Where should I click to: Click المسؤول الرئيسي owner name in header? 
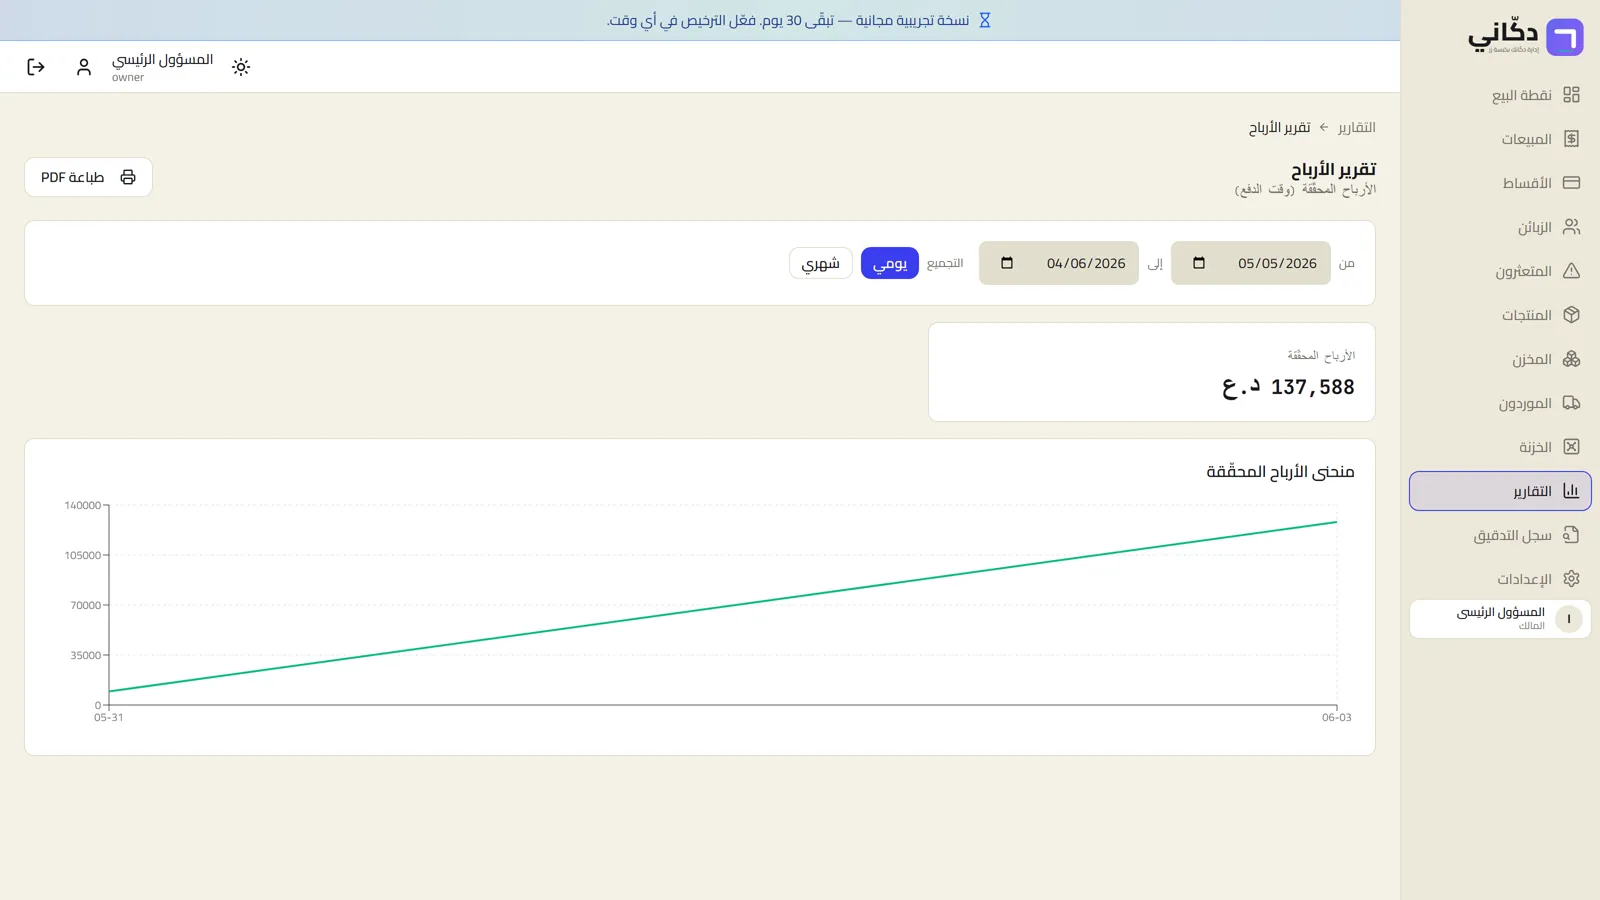[162, 60]
